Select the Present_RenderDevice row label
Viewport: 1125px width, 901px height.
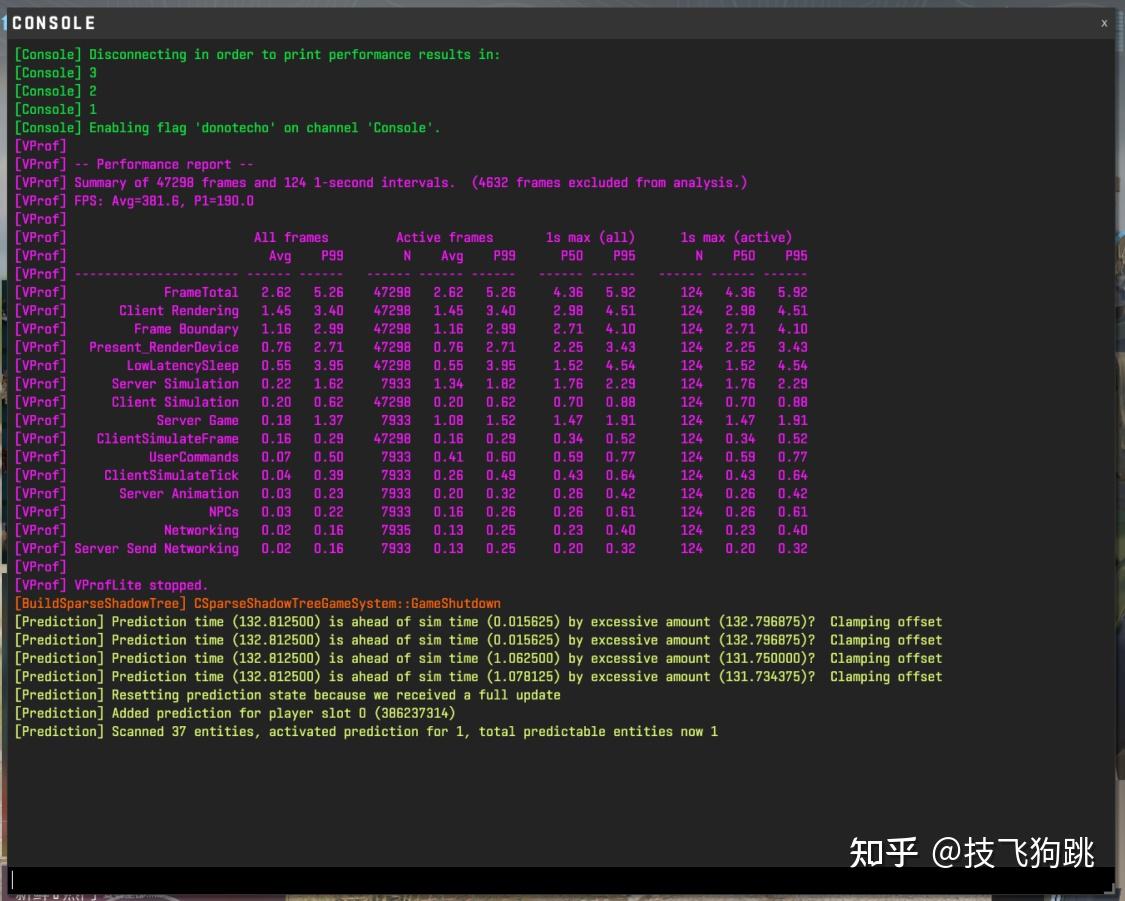(x=164, y=347)
